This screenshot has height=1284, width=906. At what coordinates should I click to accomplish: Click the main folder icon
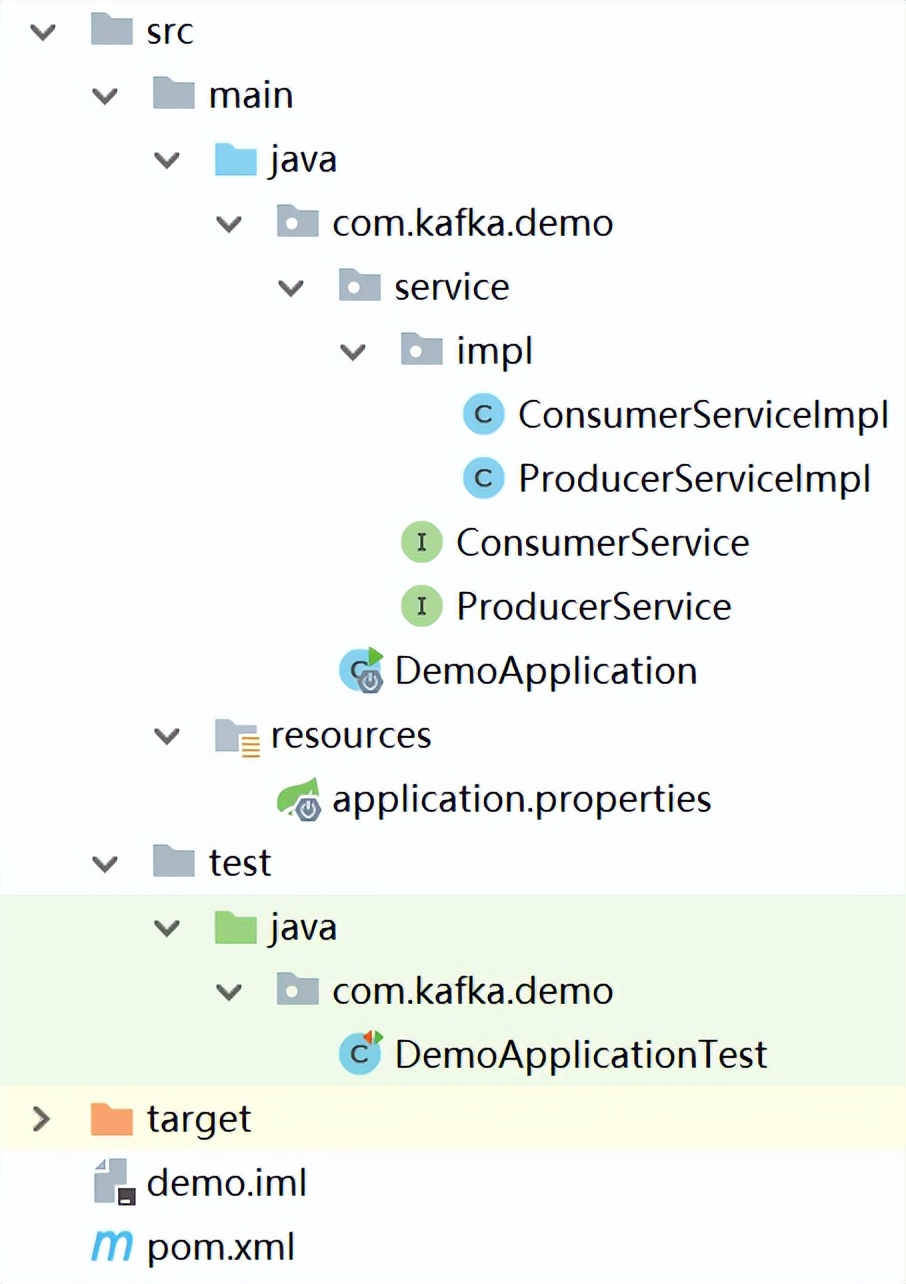point(174,94)
